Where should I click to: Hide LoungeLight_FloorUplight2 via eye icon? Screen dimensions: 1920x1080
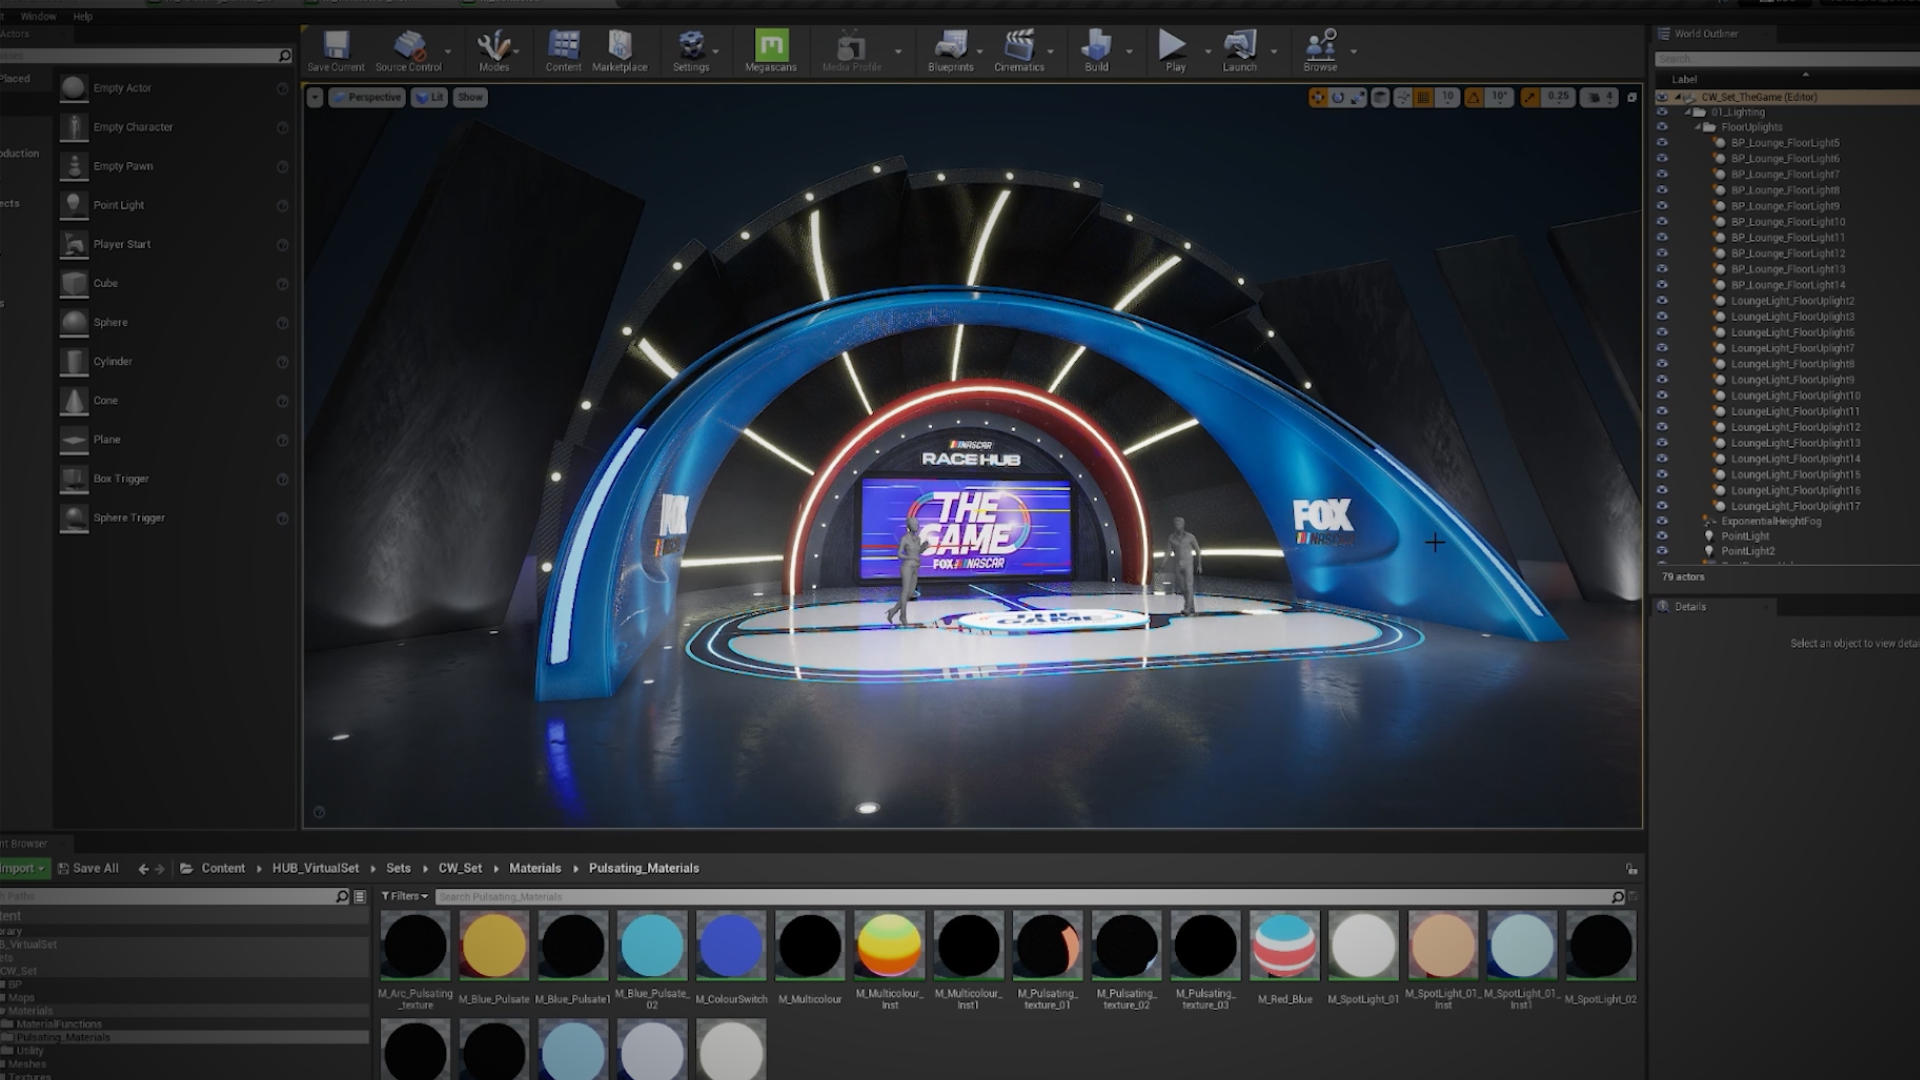pos(1662,301)
